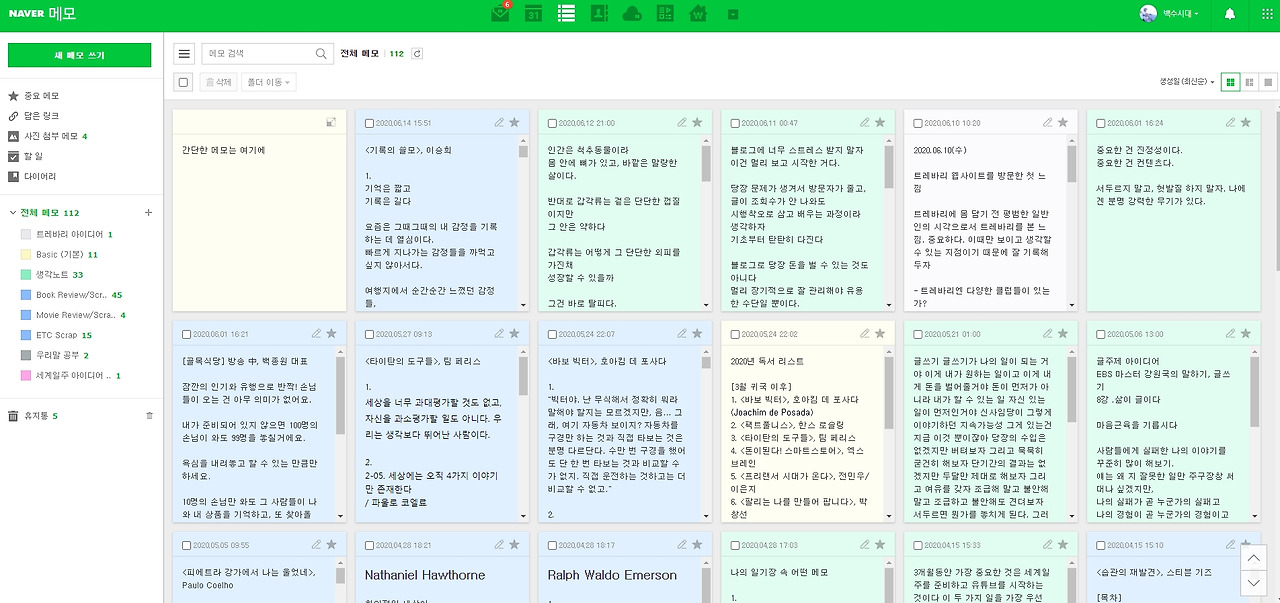Edit the 2020.06.14 15:51 memo
Image resolution: width=1280 pixels, height=603 pixels.
499,122
